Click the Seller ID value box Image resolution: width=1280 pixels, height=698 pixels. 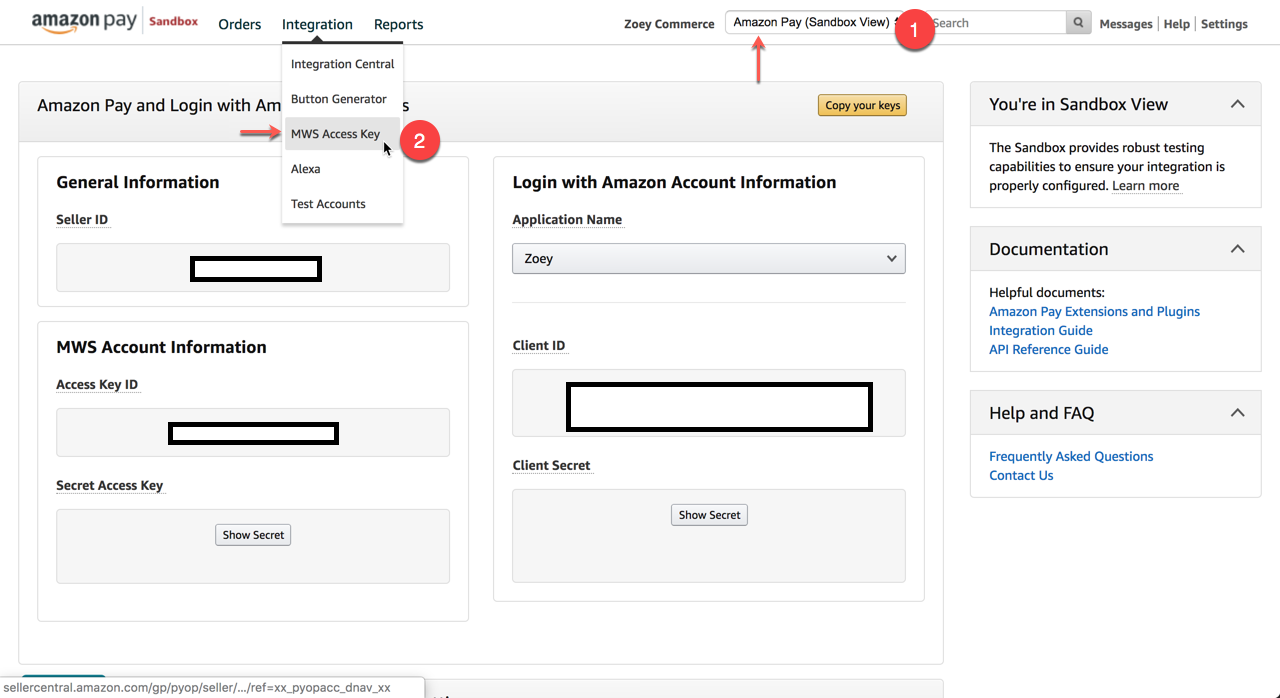click(x=253, y=268)
